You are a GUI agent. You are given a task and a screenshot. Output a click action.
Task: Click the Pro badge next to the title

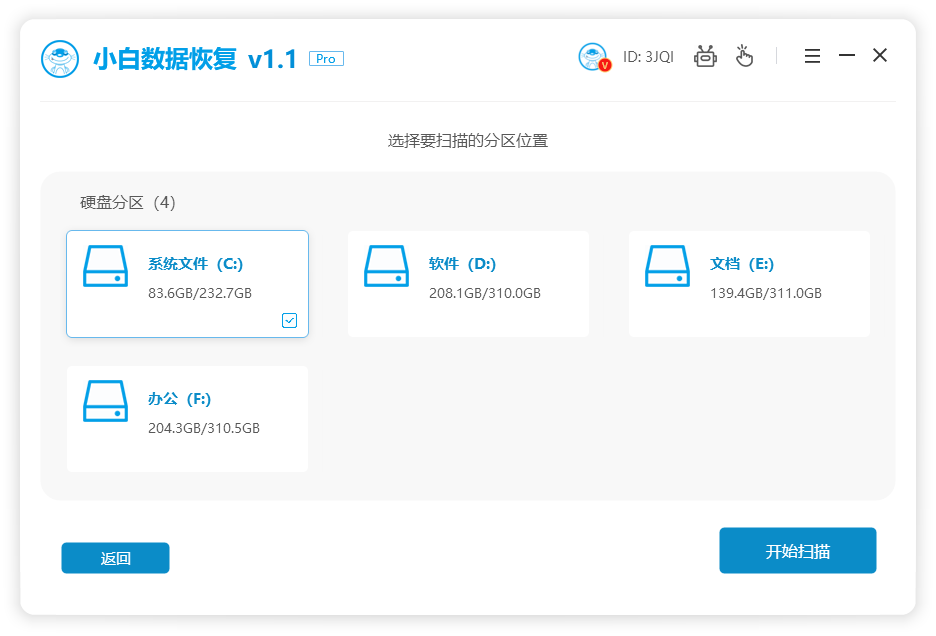pyautogui.click(x=325, y=58)
